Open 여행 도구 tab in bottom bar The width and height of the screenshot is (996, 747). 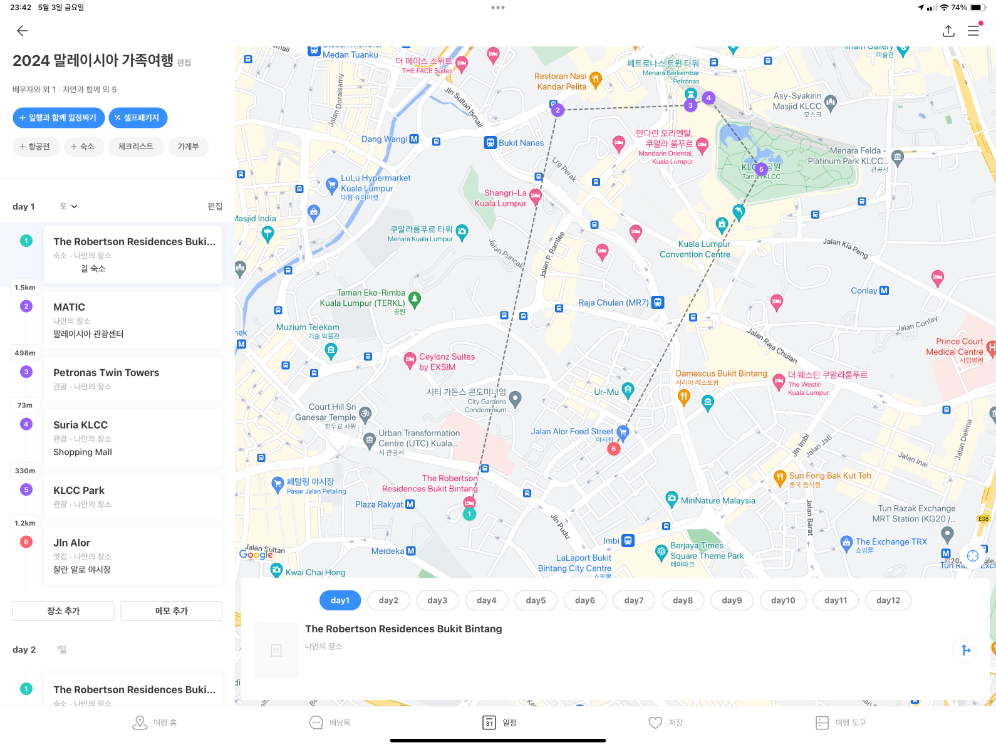tap(840, 723)
